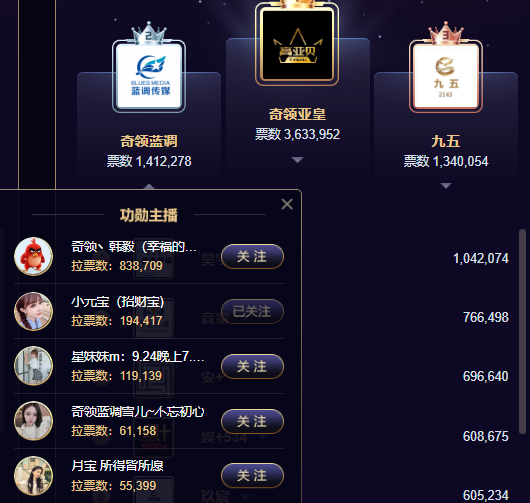
Task: Open the 蓝调传媒 second-place guild logo
Action: coord(149,76)
